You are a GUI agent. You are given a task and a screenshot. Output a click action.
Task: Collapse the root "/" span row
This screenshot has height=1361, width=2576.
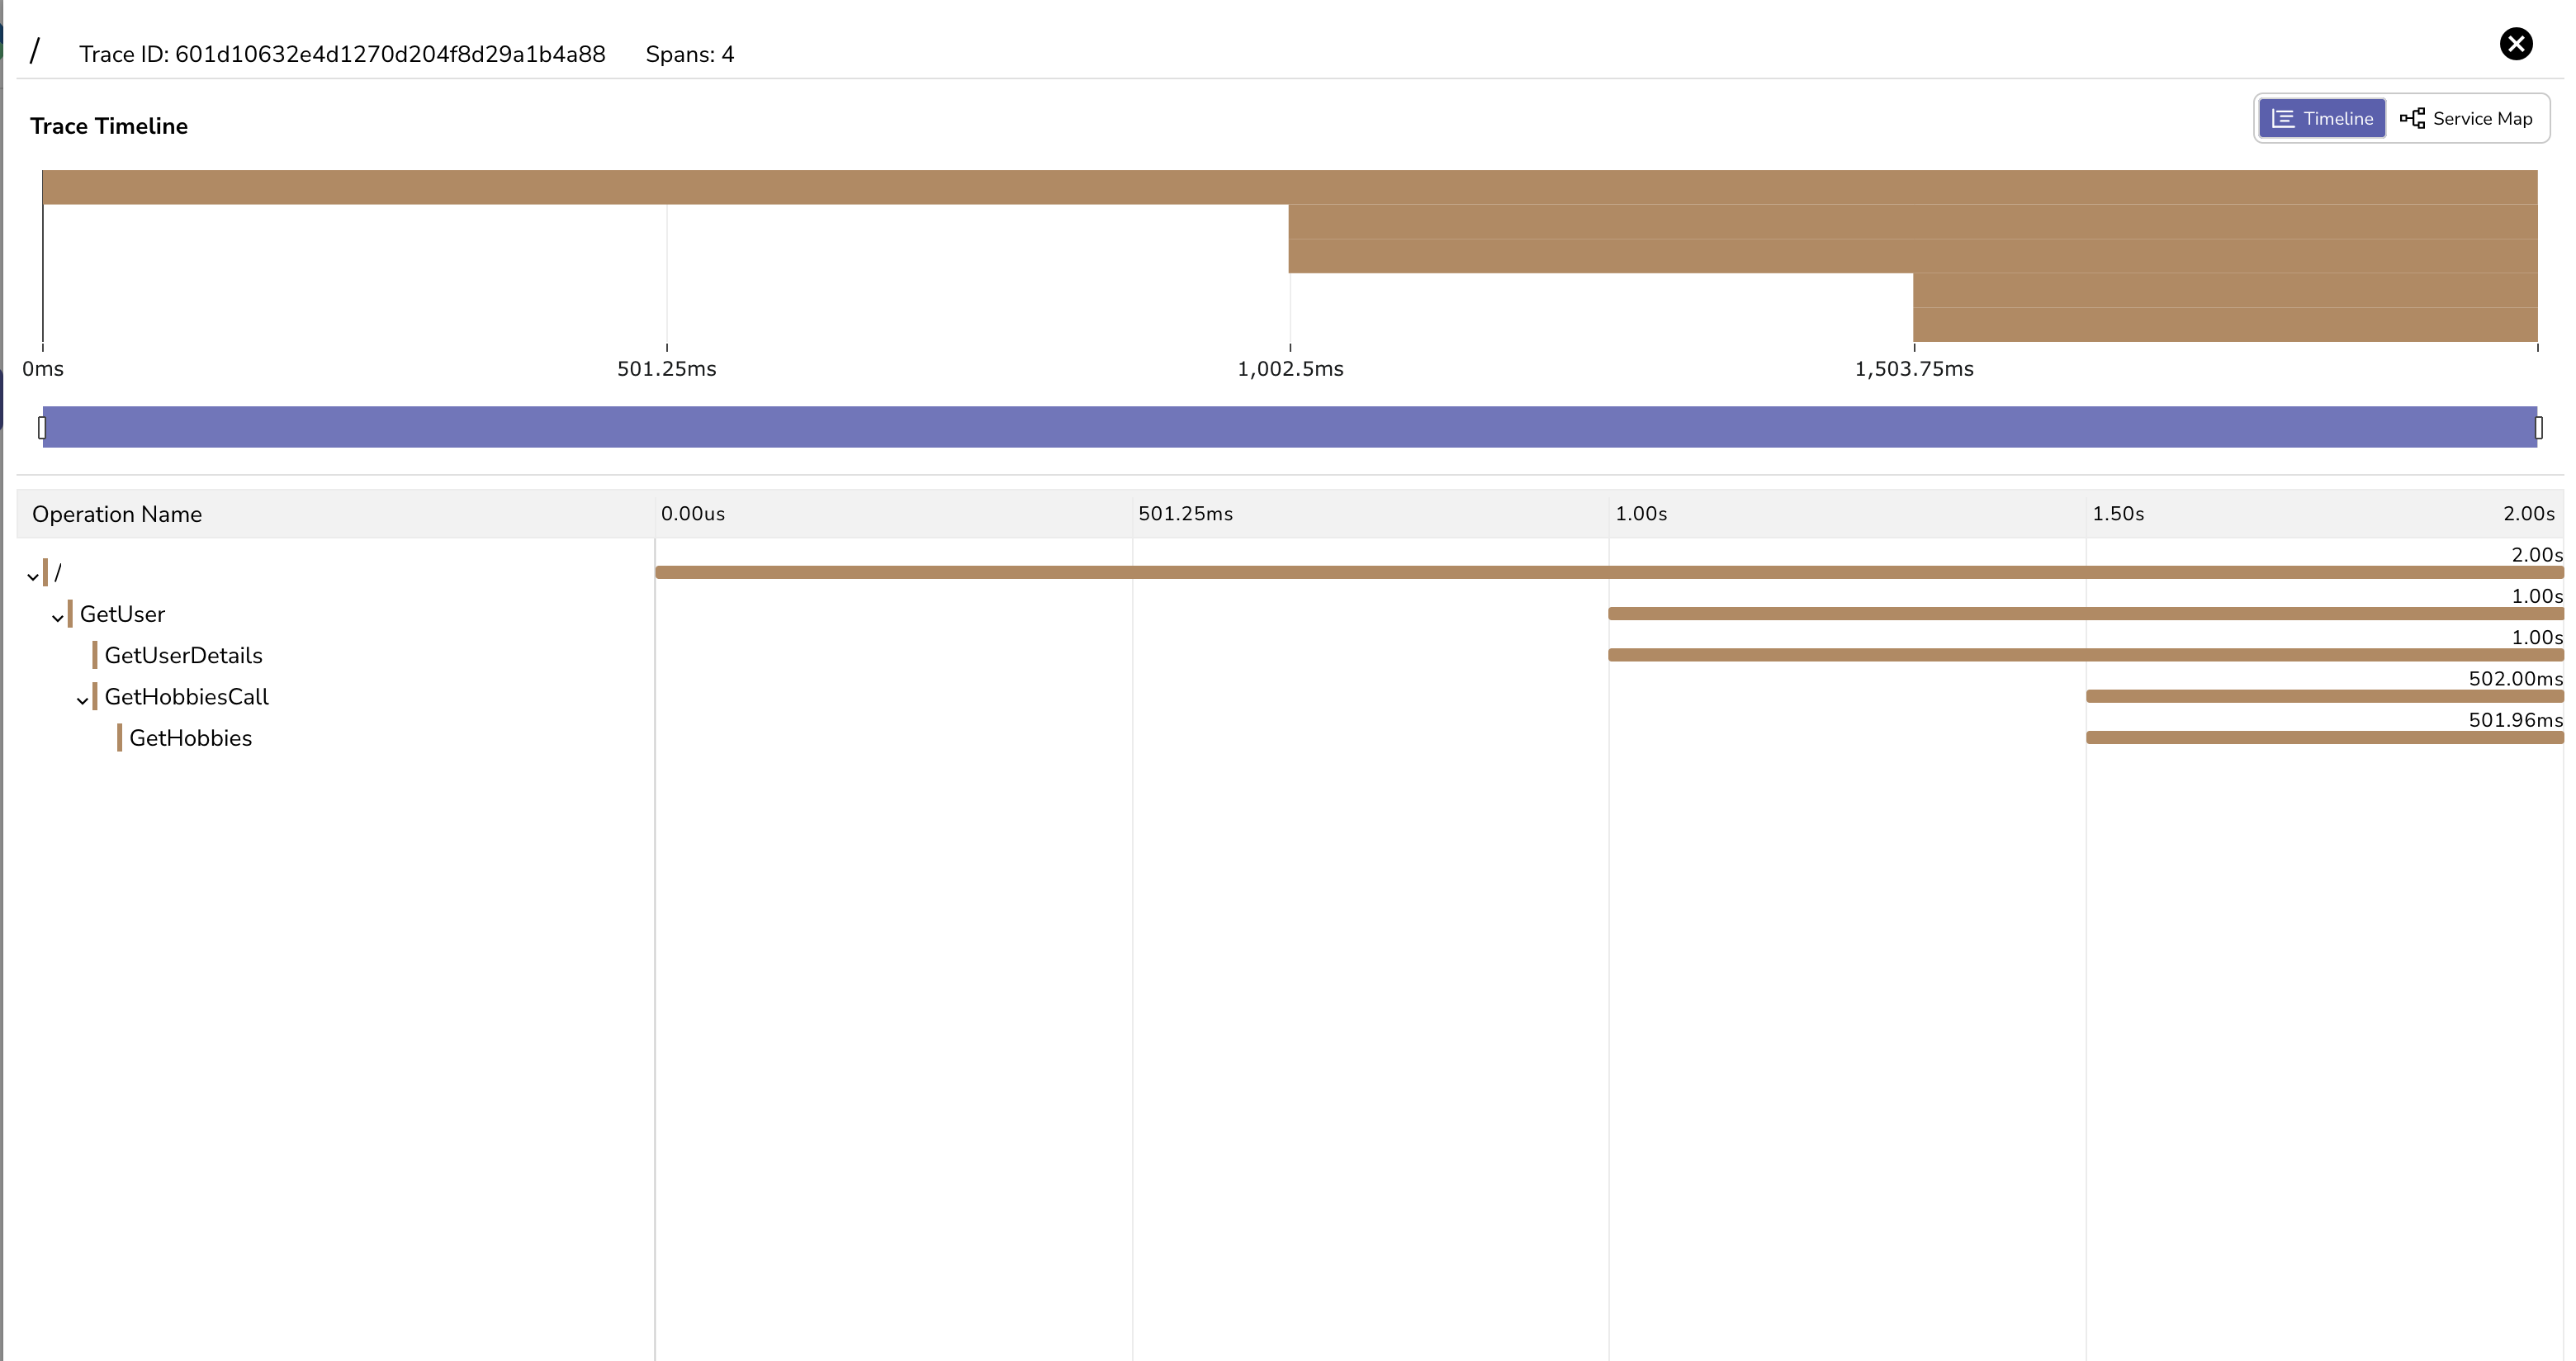tap(32, 574)
